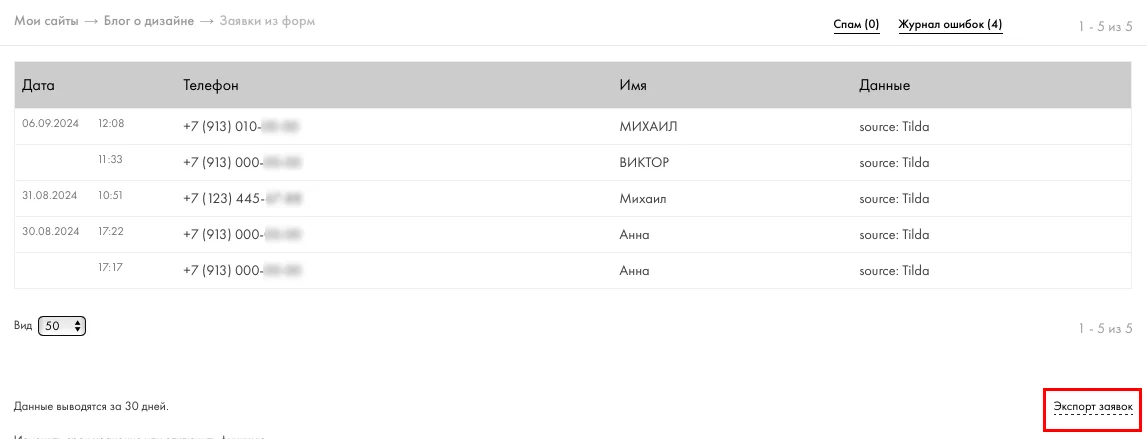The image size is (1147, 439).
Task: Click the "Телефон" column header
Action: pyautogui.click(x=211, y=86)
